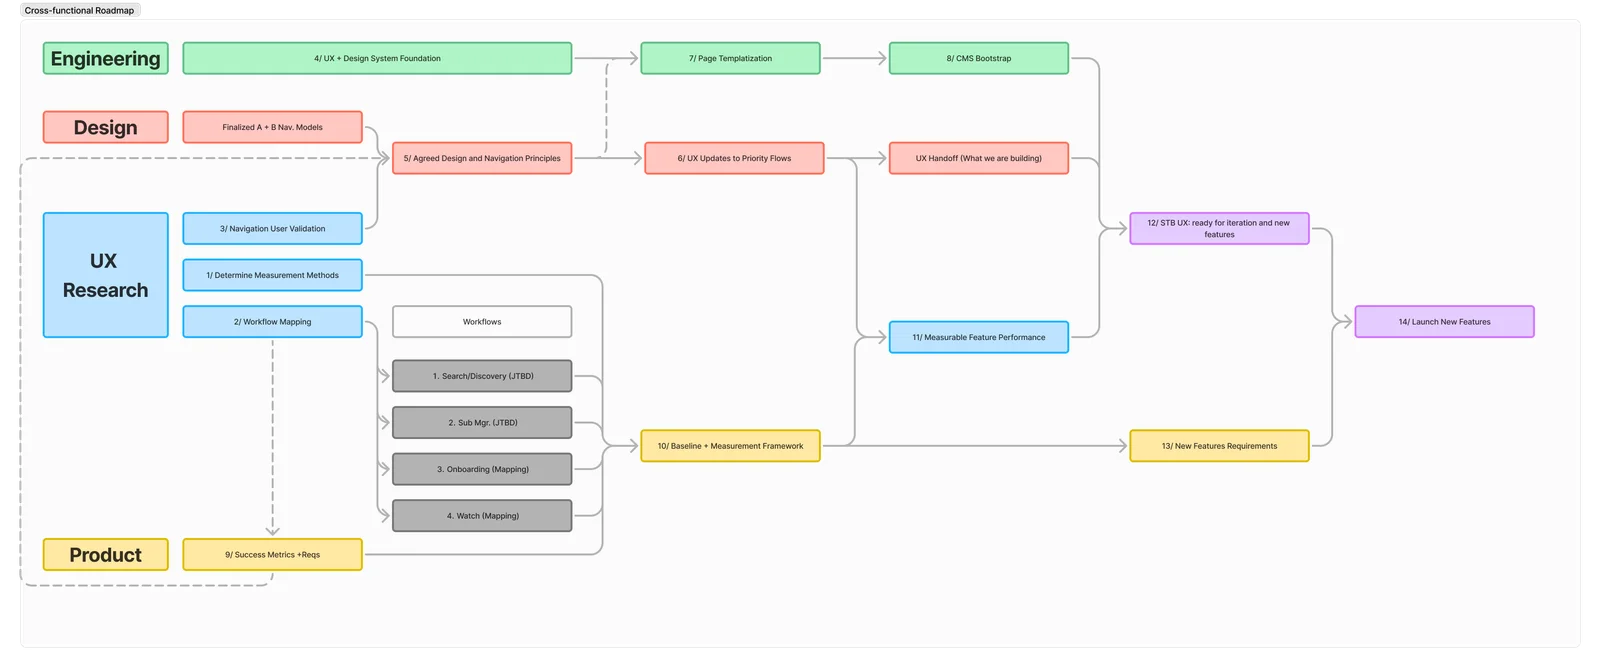Click '2/ Workflow Mapping' node
The height and width of the screenshot is (667, 1600).
pos(272,321)
